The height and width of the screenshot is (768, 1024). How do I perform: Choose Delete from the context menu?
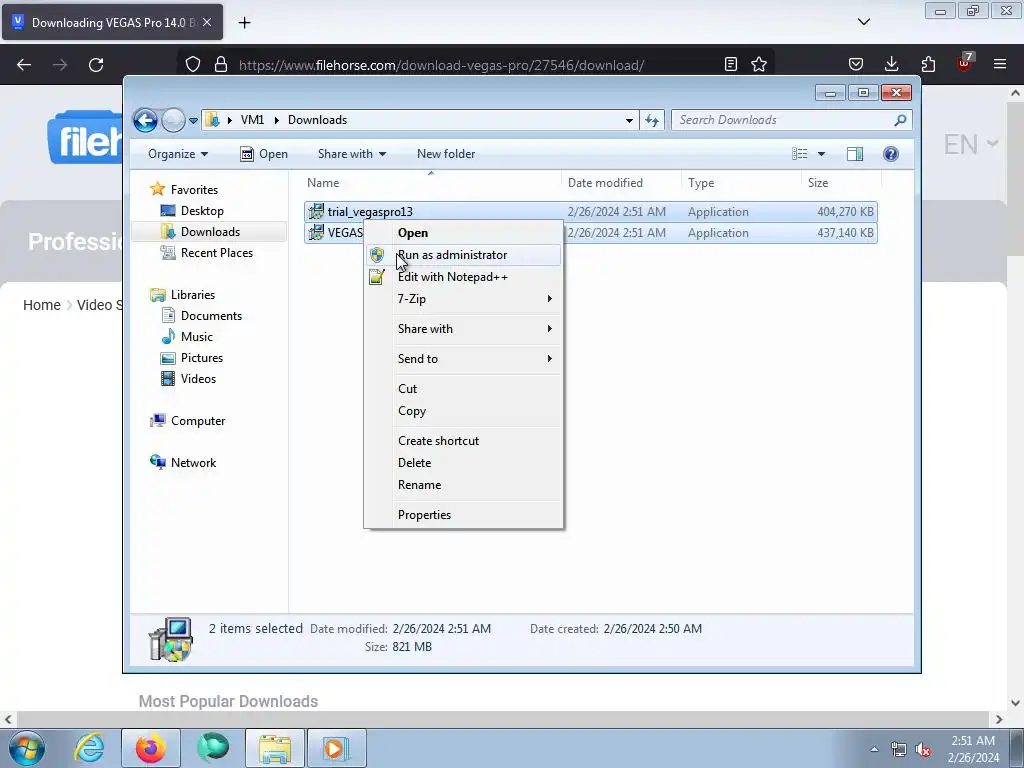tap(463, 463)
